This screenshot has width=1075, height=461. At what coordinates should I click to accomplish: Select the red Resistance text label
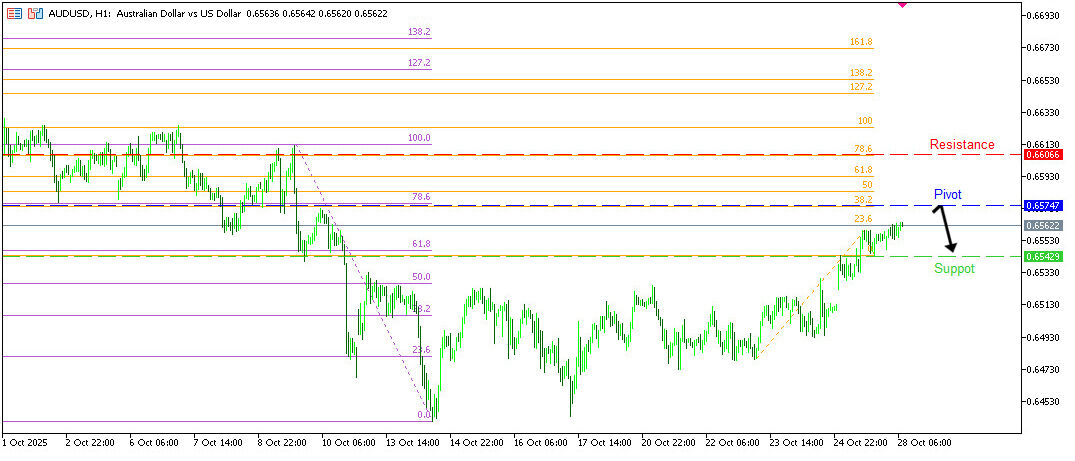(961, 144)
